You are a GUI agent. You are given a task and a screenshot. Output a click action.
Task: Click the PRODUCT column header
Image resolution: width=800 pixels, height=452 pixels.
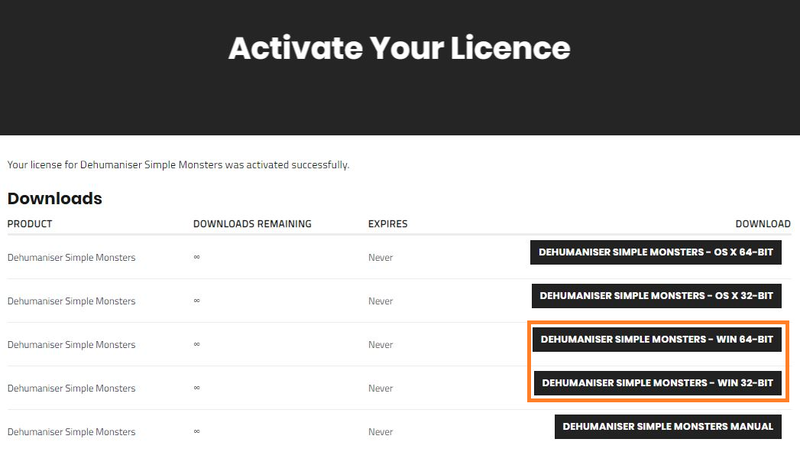click(x=29, y=224)
